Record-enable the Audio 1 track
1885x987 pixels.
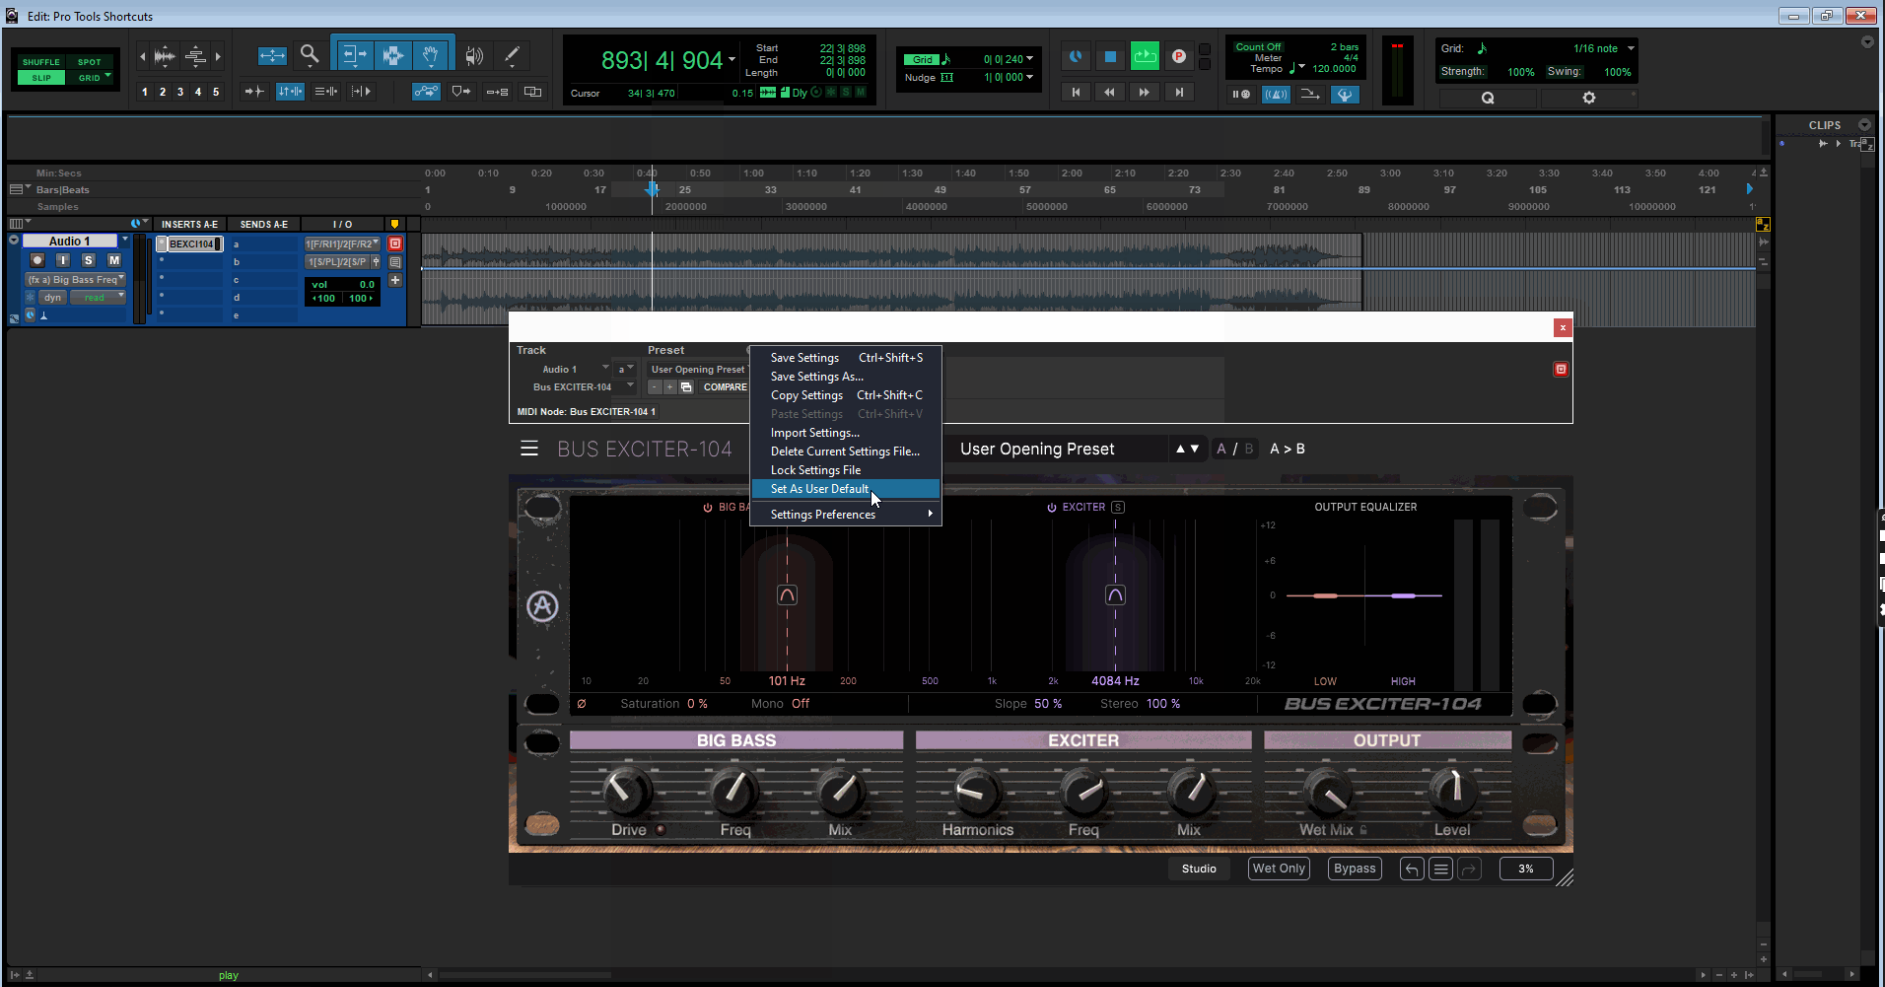coord(38,260)
